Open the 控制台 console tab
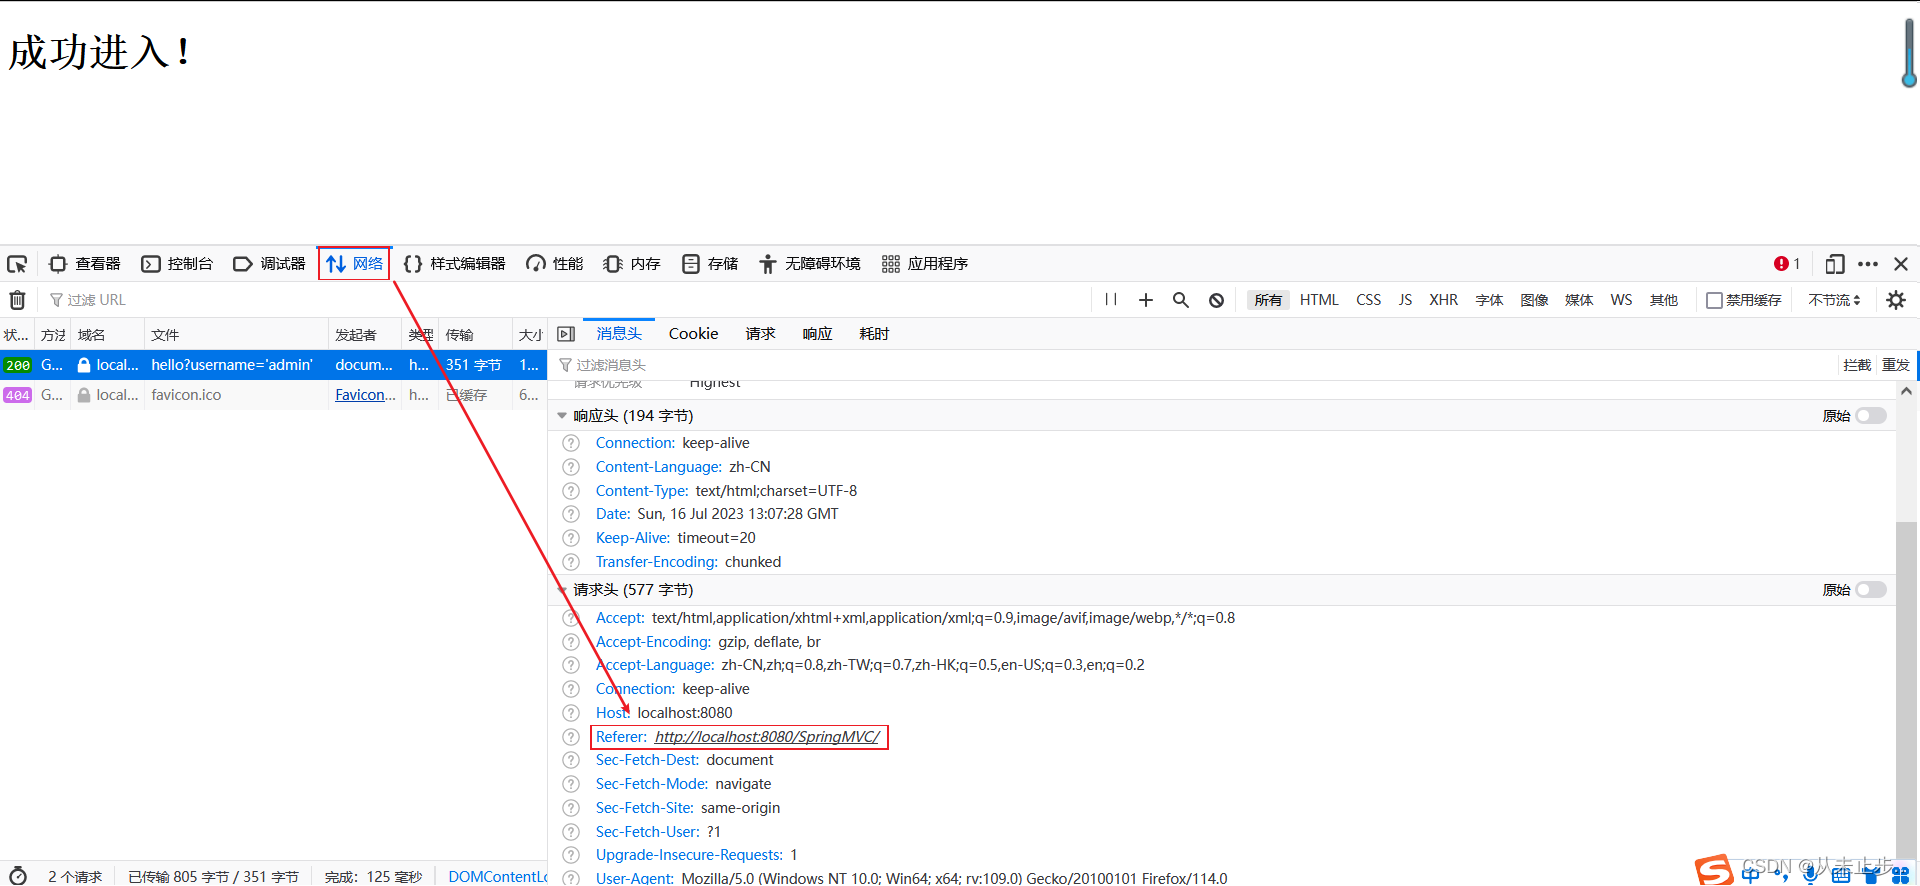Screen dimensions: 1920x886 [178, 264]
